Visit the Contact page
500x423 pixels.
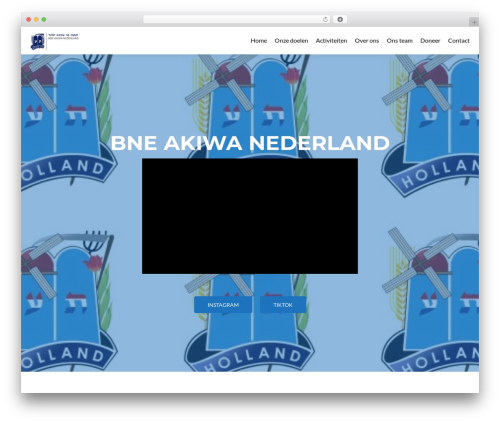pyautogui.click(x=458, y=41)
